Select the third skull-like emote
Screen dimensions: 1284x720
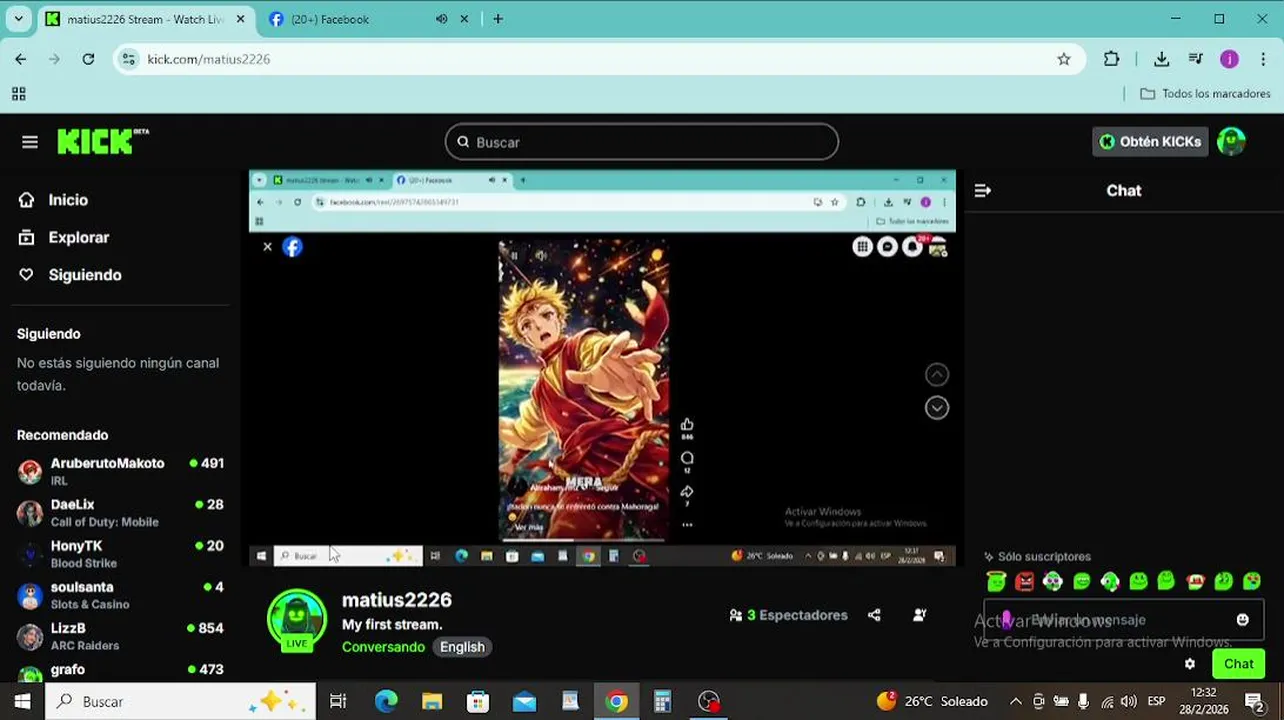tap(1053, 581)
